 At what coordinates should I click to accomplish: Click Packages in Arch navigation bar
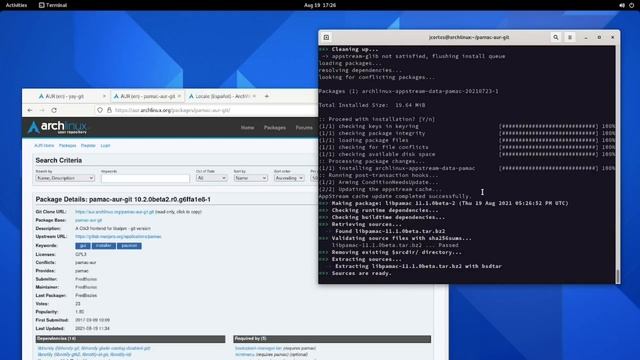[275, 128]
